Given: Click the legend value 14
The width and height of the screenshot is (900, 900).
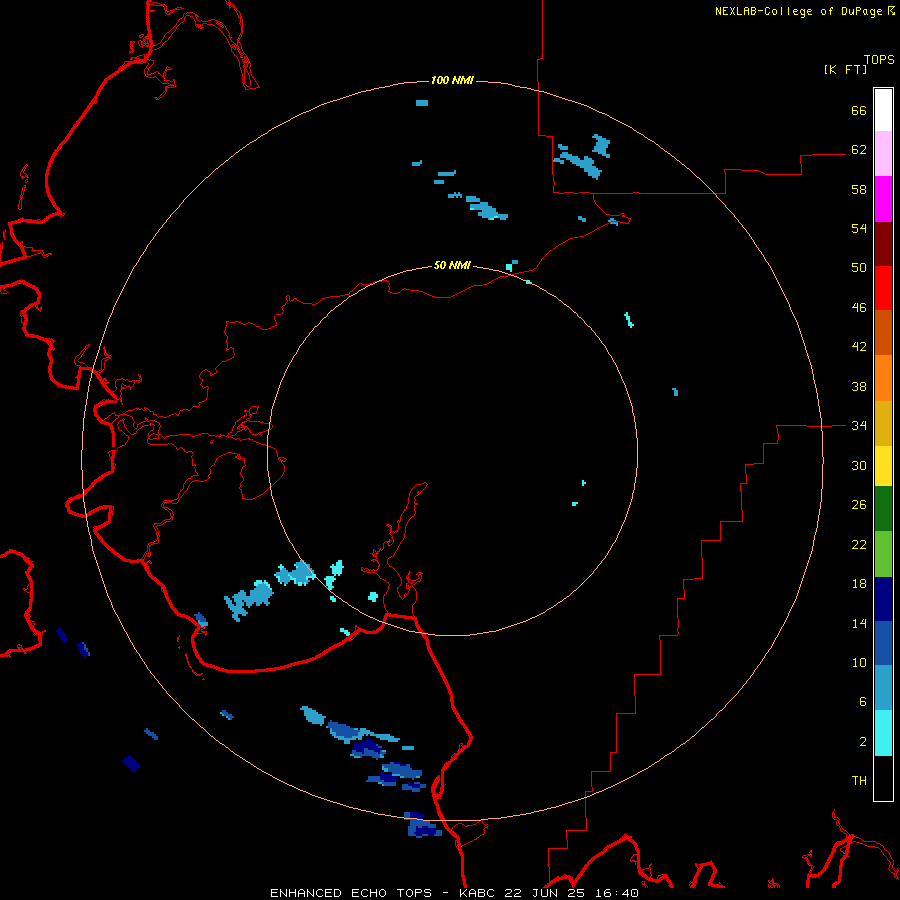Looking at the screenshot, I should click(x=859, y=623).
